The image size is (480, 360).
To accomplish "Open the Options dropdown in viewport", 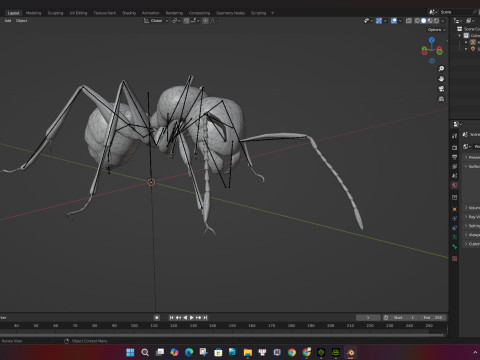I will 436,30.
